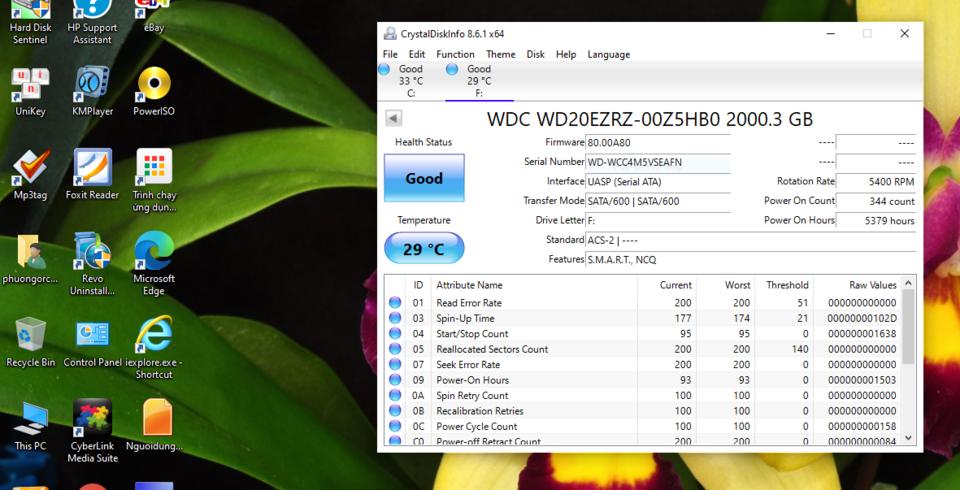This screenshot has height=490, width=960.
Task: Click Power Cycle Count status orb
Action: [395, 426]
